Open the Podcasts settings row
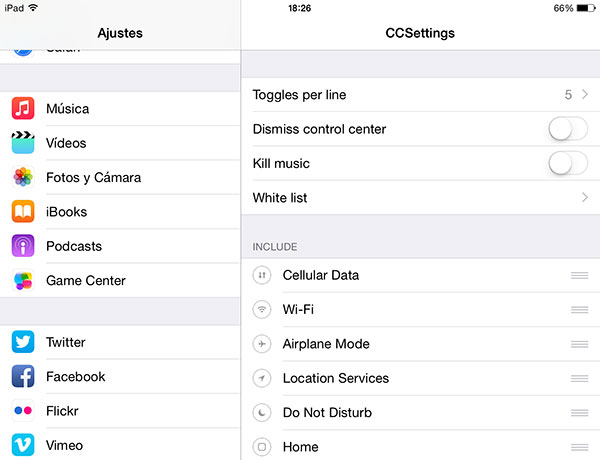600x460 pixels. [120, 246]
